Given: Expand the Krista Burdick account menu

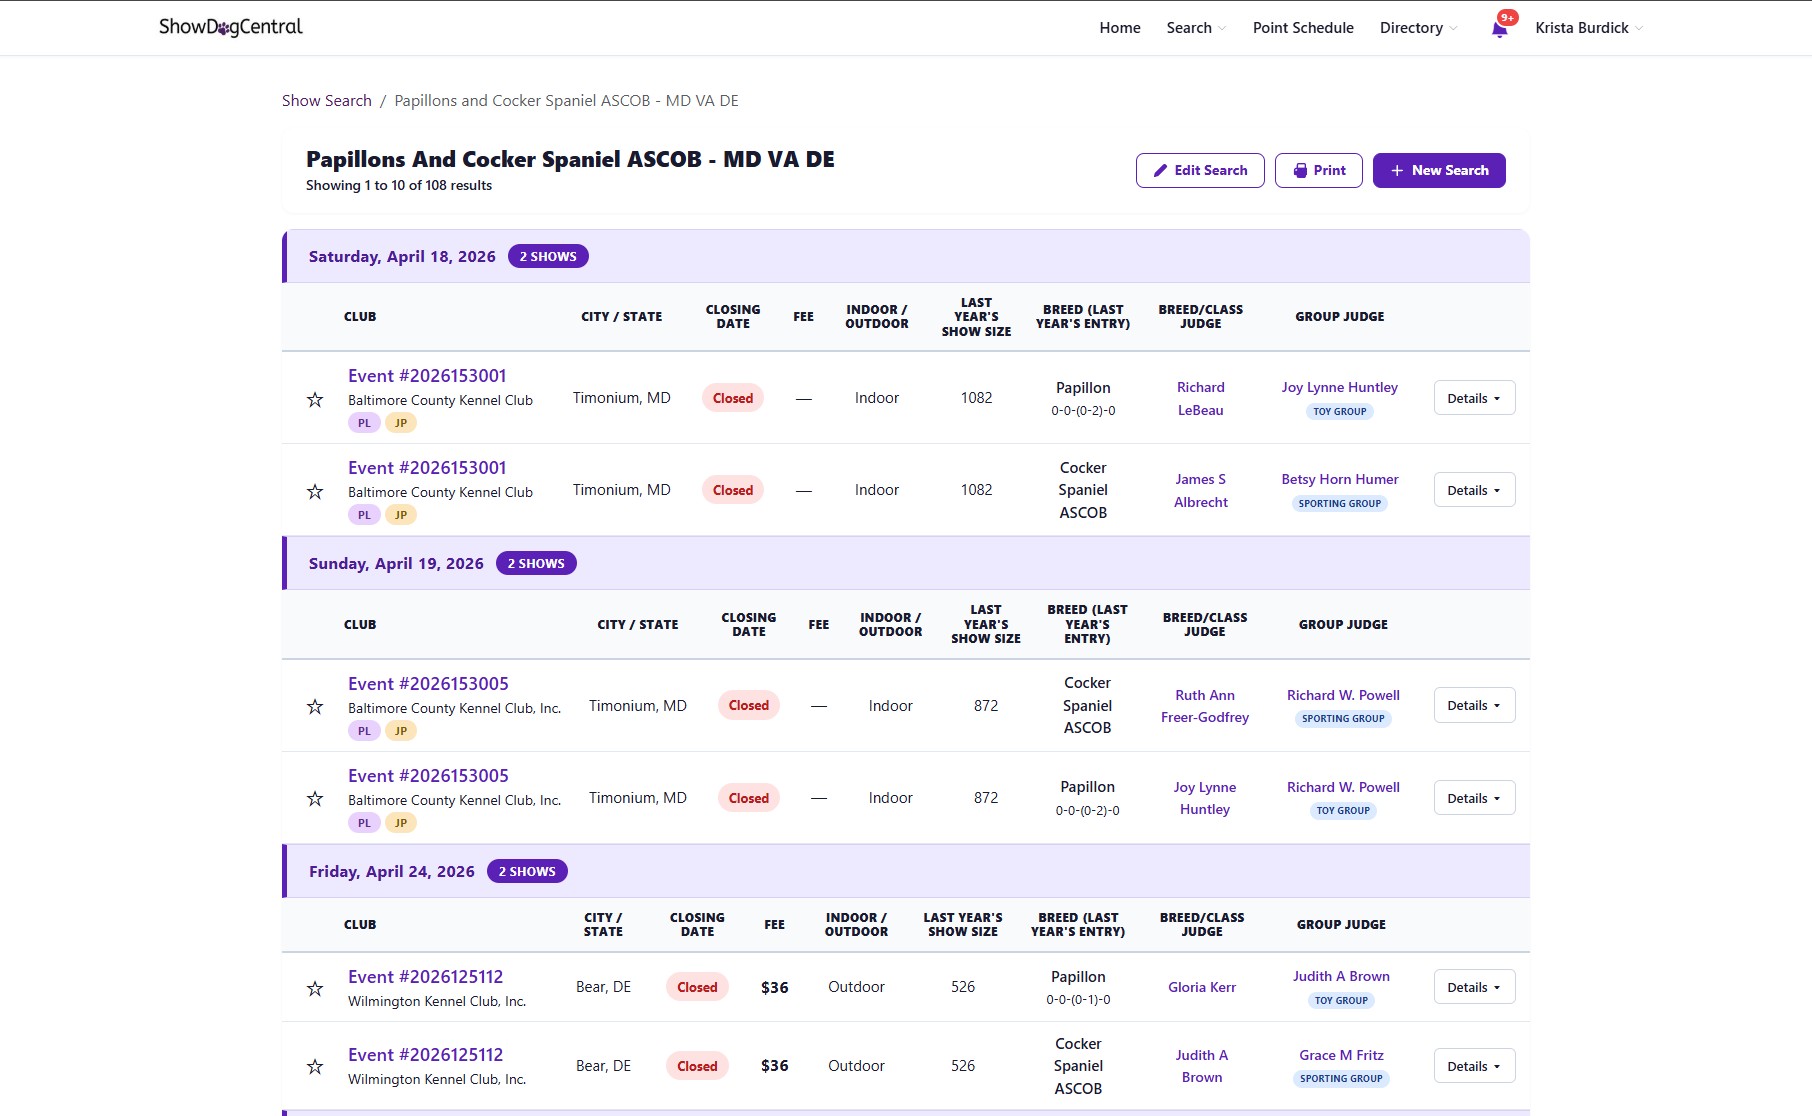Looking at the screenshot, I should [x=1586, y=27].
